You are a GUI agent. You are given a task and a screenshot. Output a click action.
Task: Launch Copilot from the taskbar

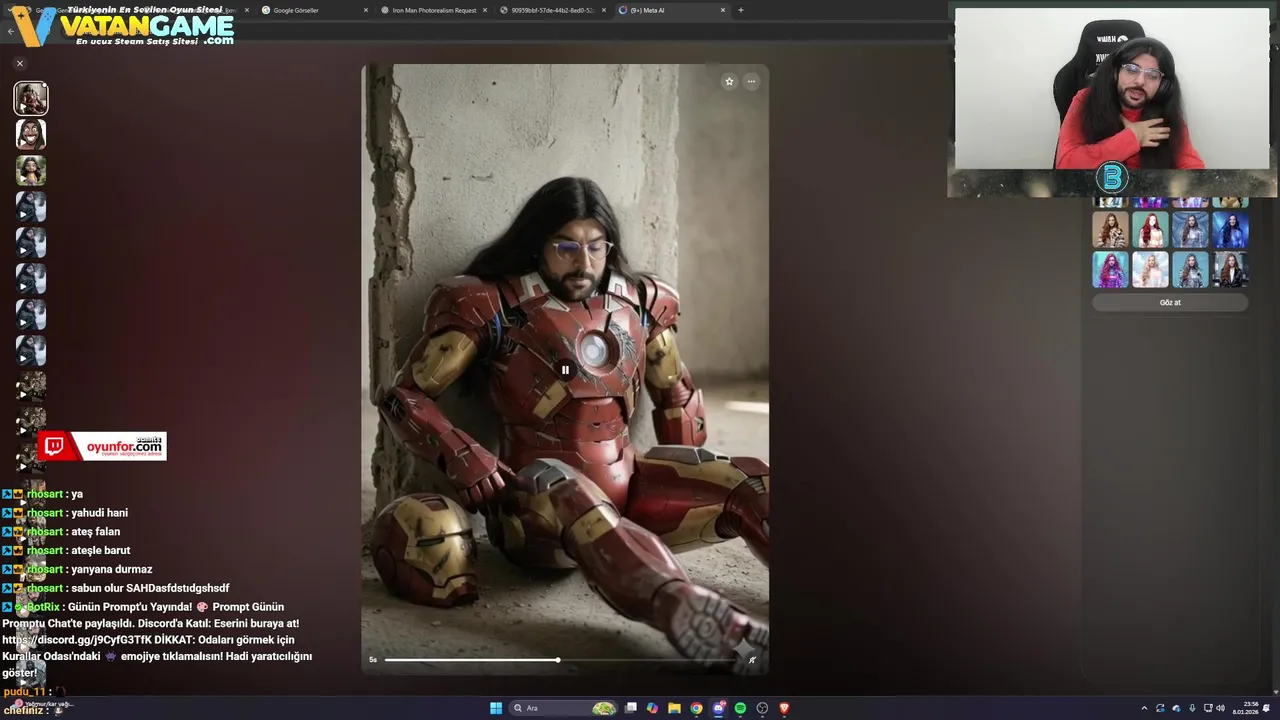click(653, 708)
